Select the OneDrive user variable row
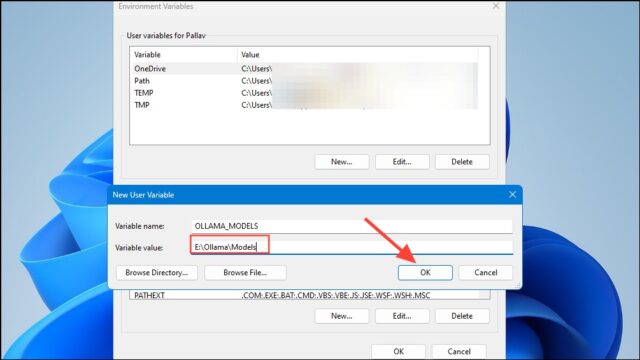This screenshot has height=360, width=640. coord(304,69)
